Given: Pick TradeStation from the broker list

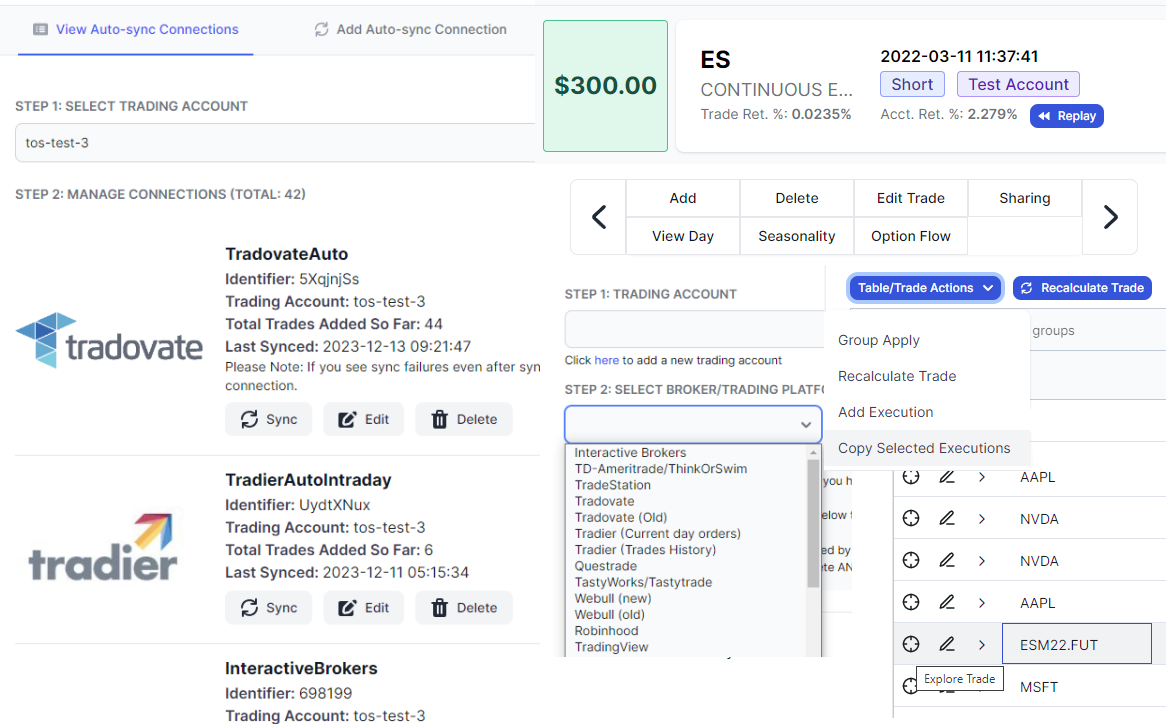Looking at the screenshot, I should (x=612, y=485).
